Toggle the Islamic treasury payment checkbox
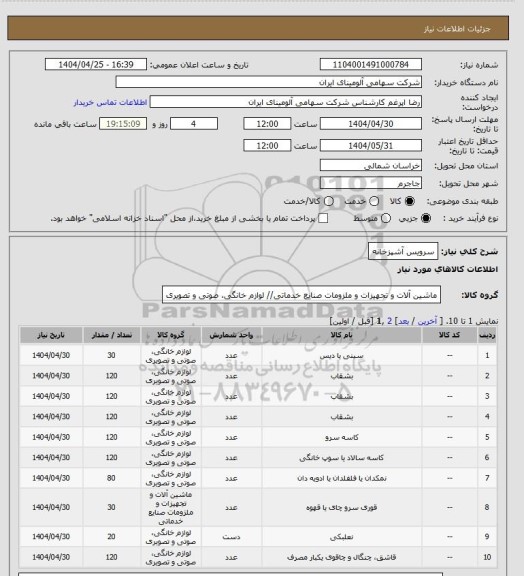Image resolution: width=524 pixels, height=576 pixels. point(323,218)
